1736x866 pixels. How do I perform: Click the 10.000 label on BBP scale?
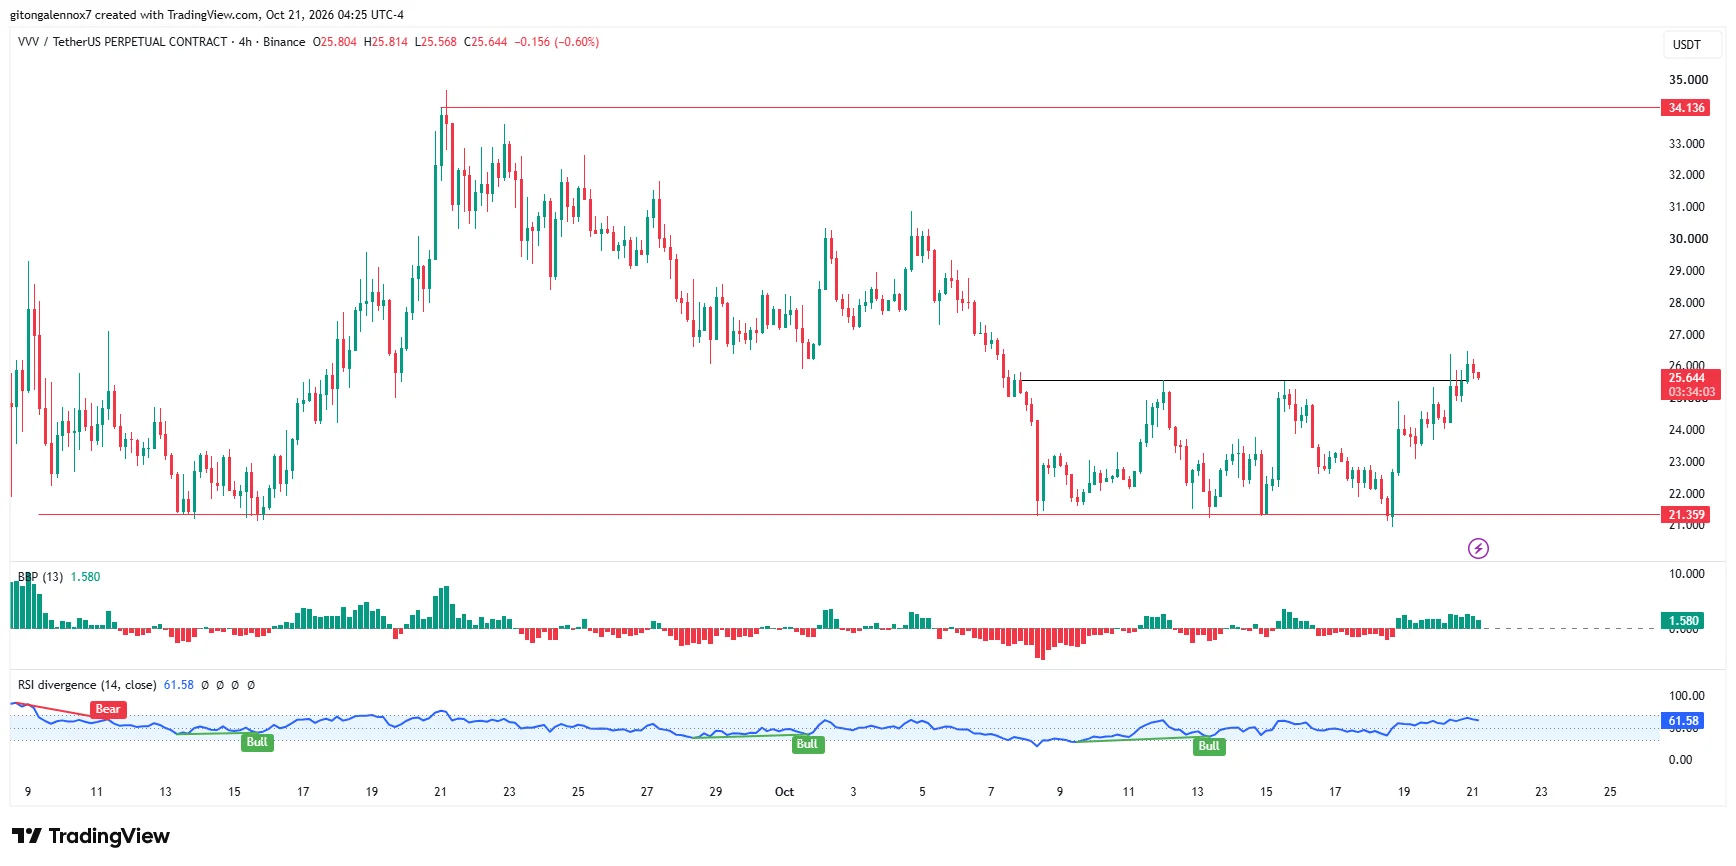1687,574
